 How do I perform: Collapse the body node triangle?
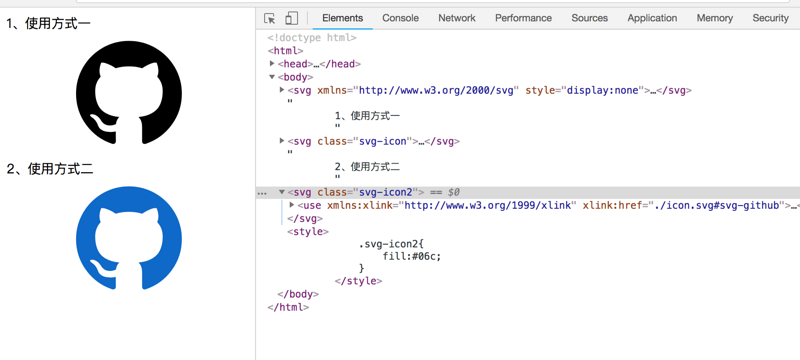272,77
